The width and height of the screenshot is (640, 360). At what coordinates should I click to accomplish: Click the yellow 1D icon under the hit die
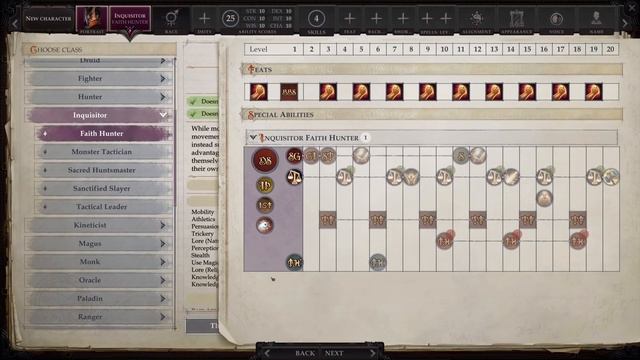(265, 185)
